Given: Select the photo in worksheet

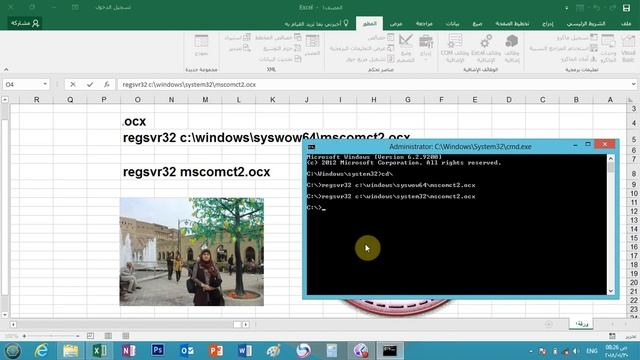Looking at the screenshot, I should tap(191, 251).
